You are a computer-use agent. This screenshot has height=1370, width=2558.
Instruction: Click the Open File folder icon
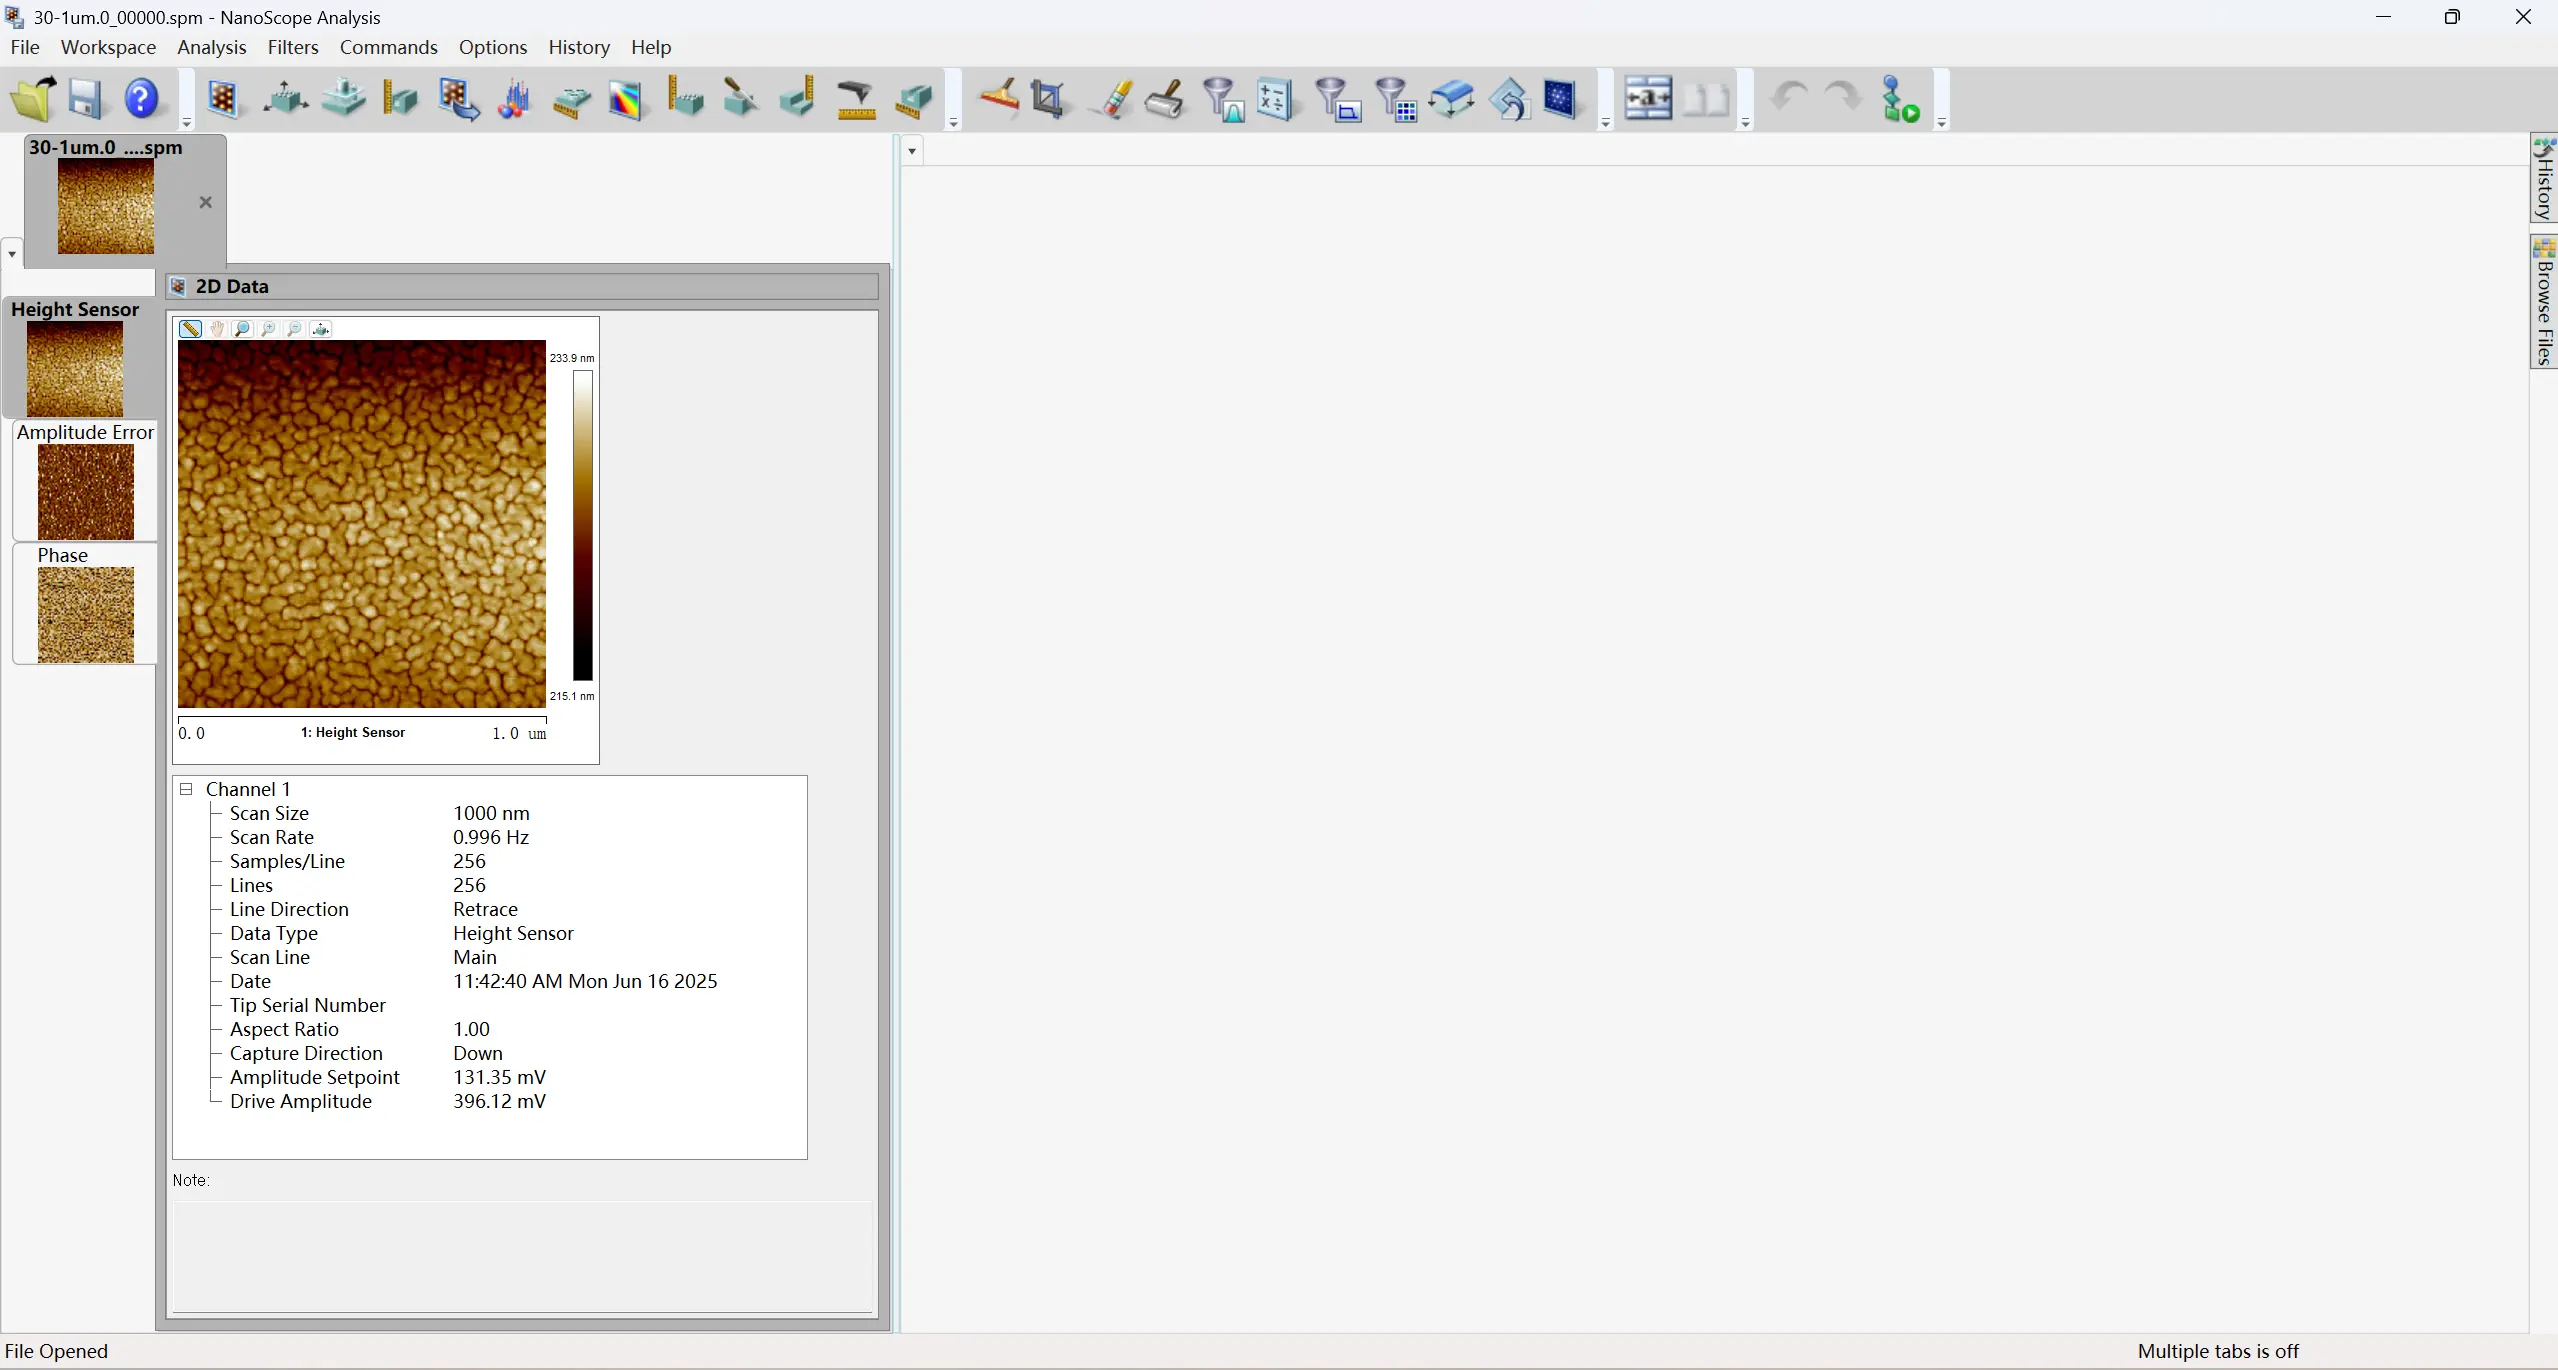click(x=33, y=99)
